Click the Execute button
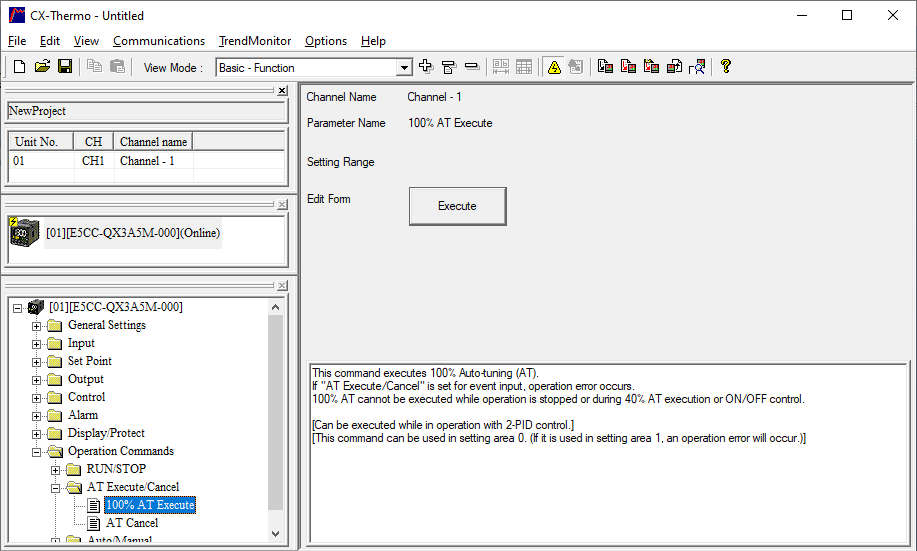The image size is (917, 551). pyautogui.click(x=457, y=206)
